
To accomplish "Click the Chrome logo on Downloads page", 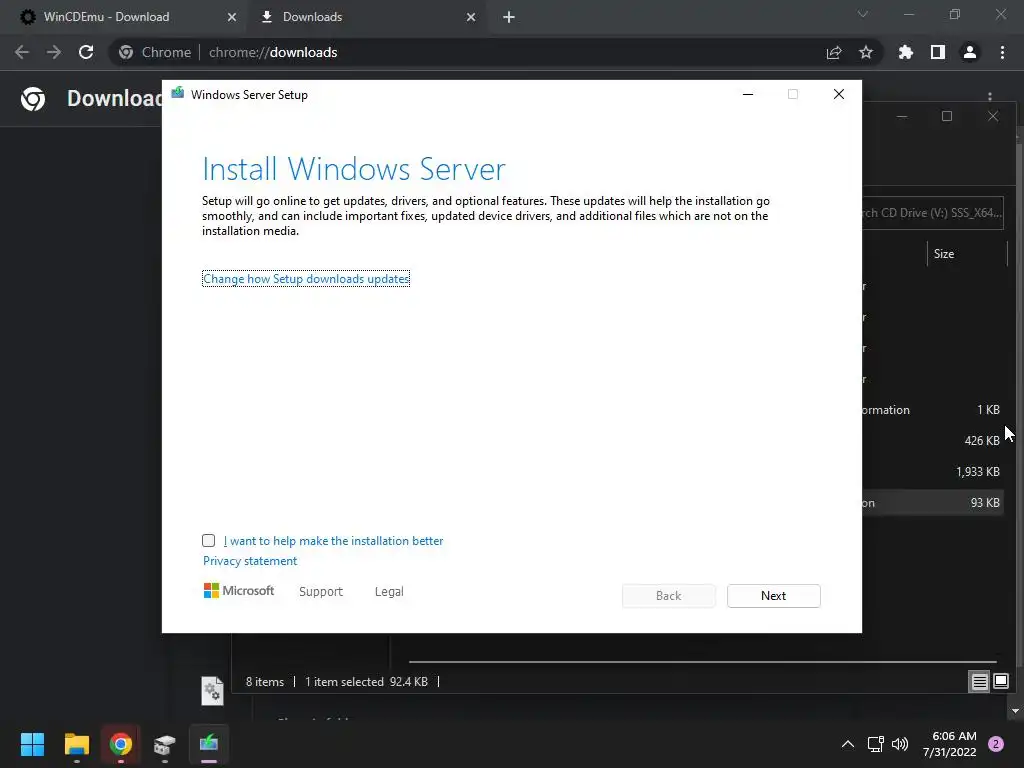I will [33, 99].
